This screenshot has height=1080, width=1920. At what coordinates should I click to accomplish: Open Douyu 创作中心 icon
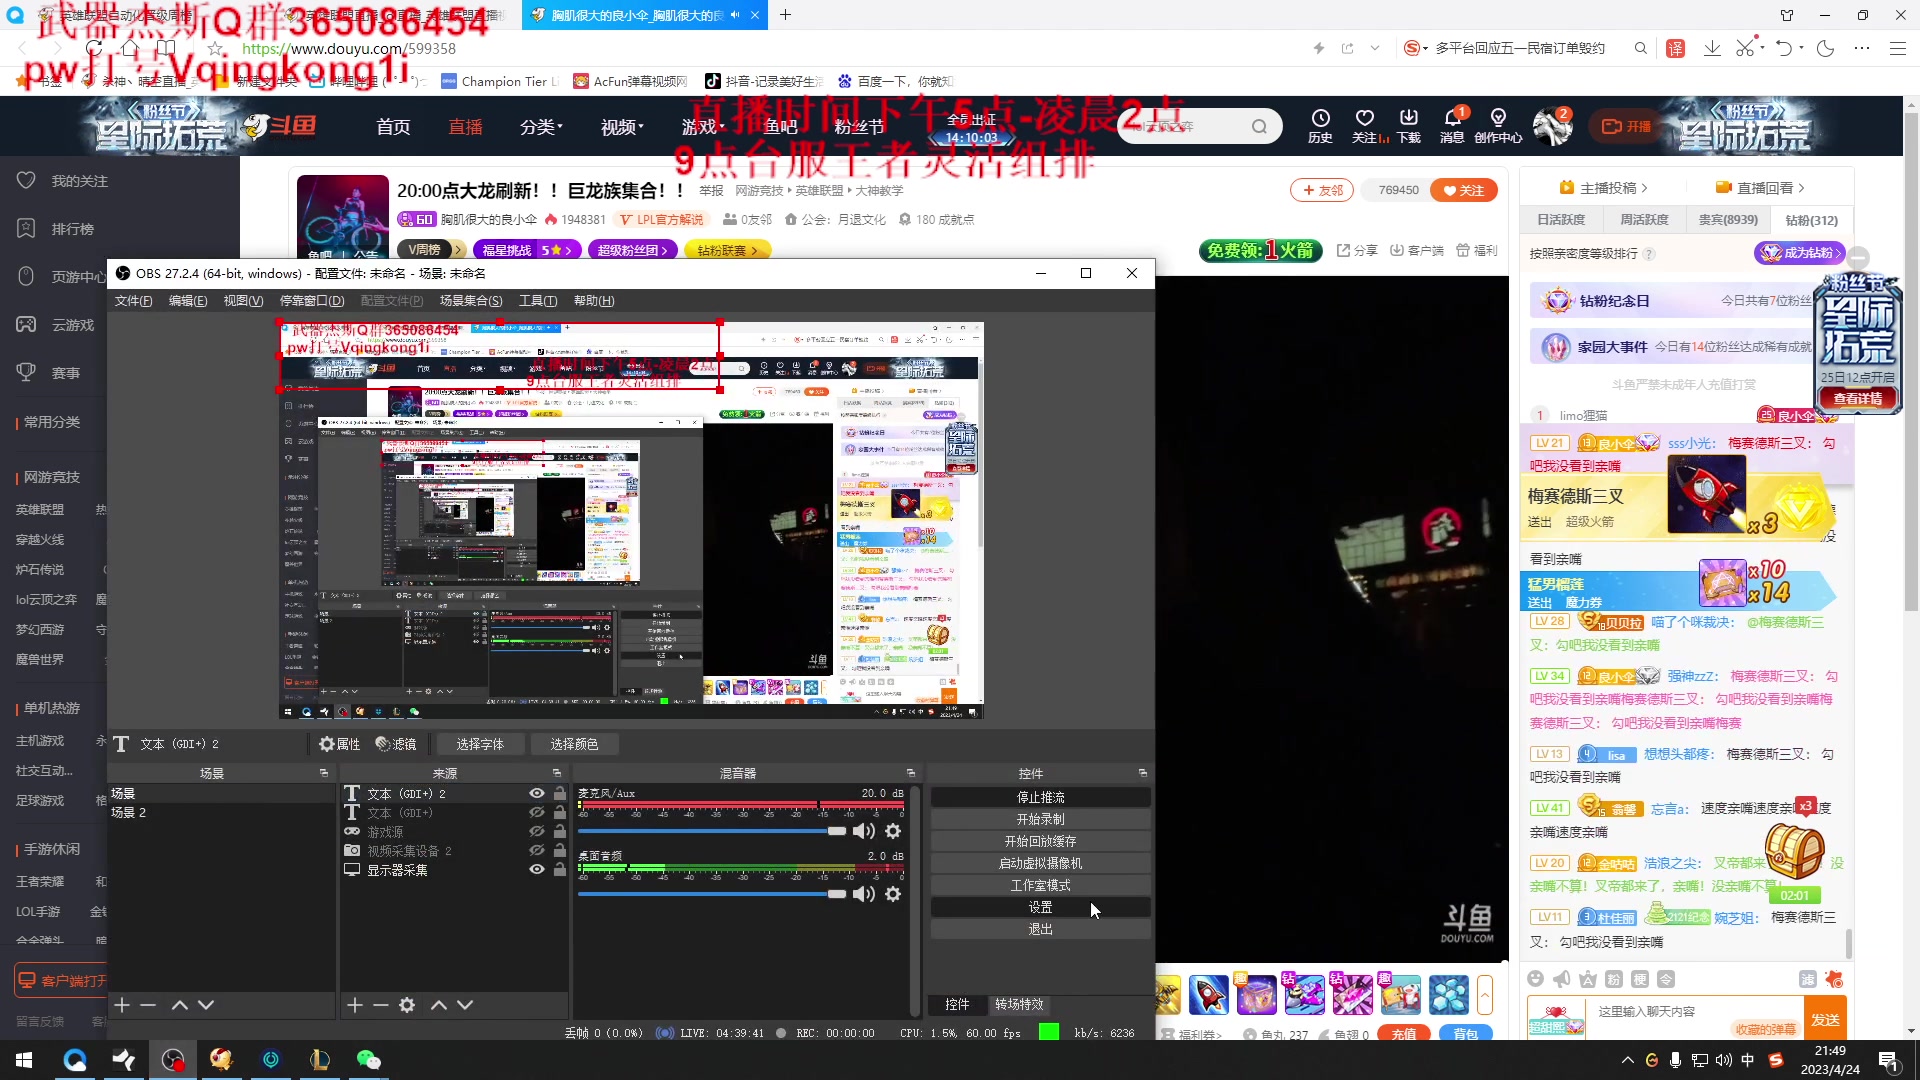click(x=1498, y=126)
